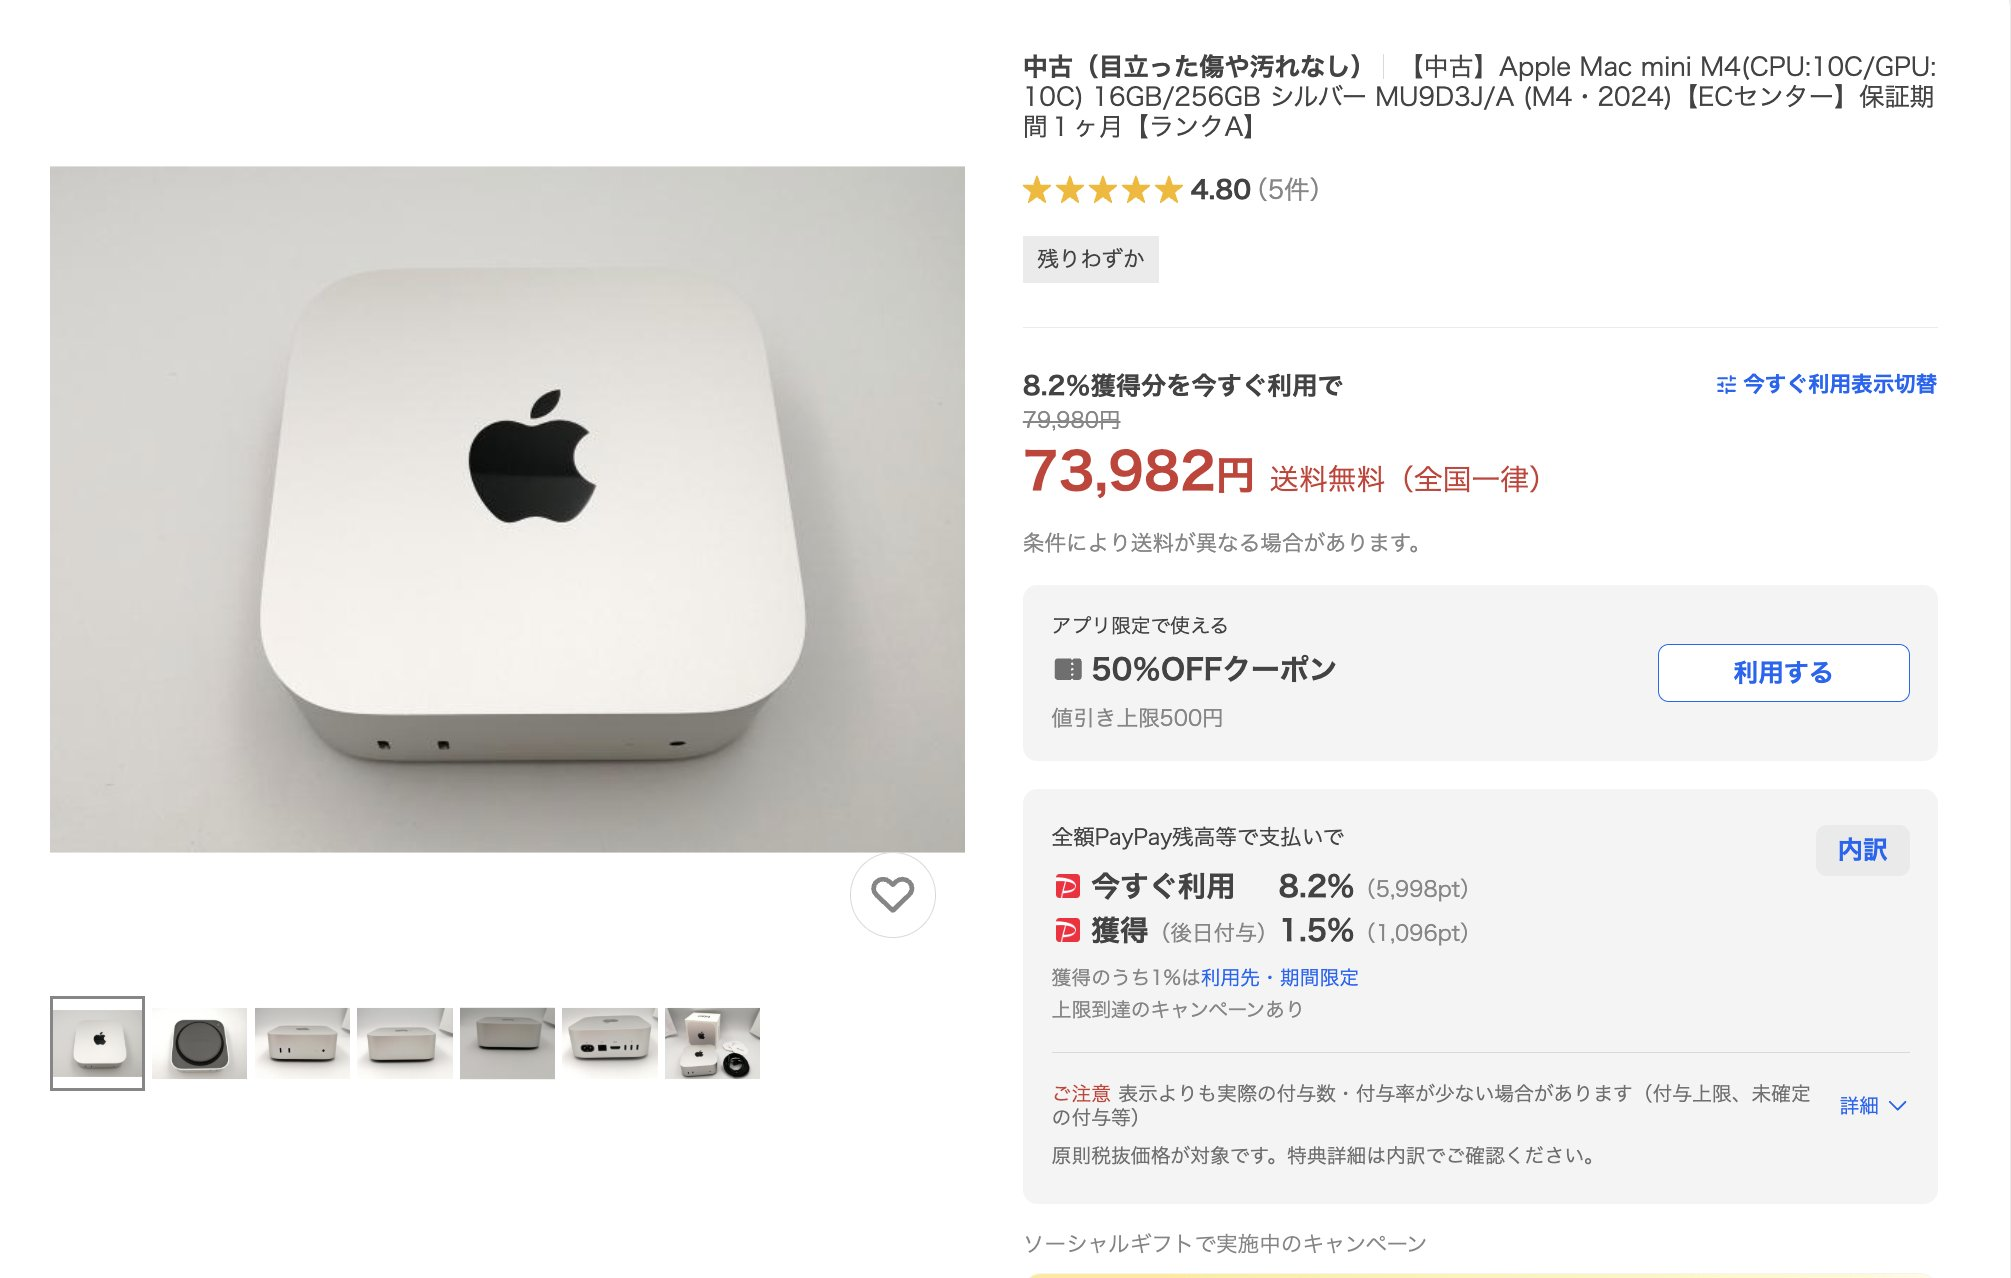This screenshot has height=1278, width=2011.
Task: Select the Mac mini underside thumbnail
Action: (x=200, y=1043)
